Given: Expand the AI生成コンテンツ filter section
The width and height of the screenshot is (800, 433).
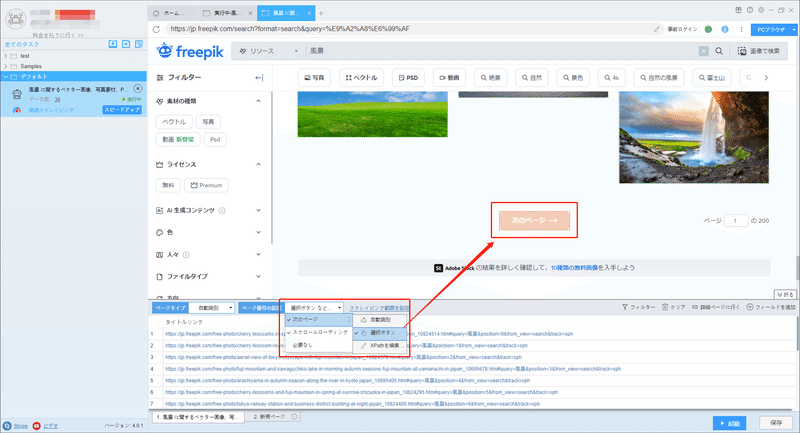Looking at the screenshot, I should coord(259,210).
